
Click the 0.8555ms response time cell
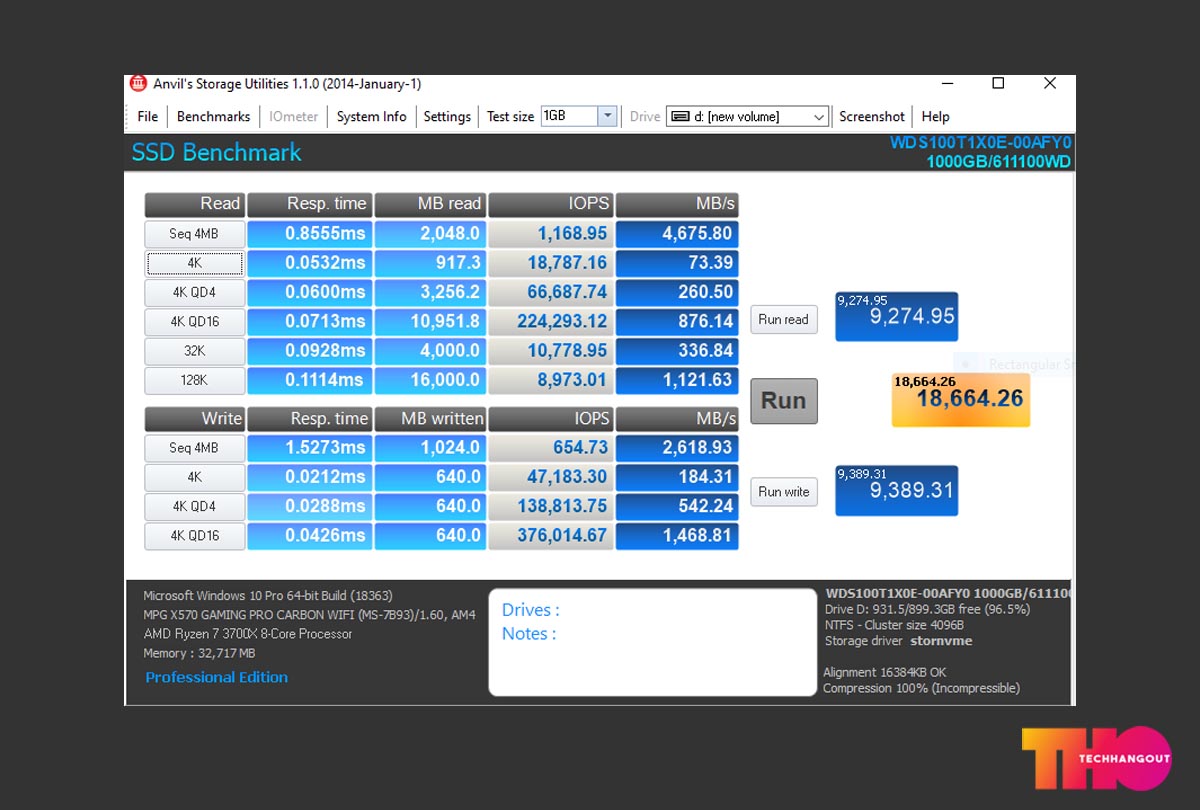309,234
